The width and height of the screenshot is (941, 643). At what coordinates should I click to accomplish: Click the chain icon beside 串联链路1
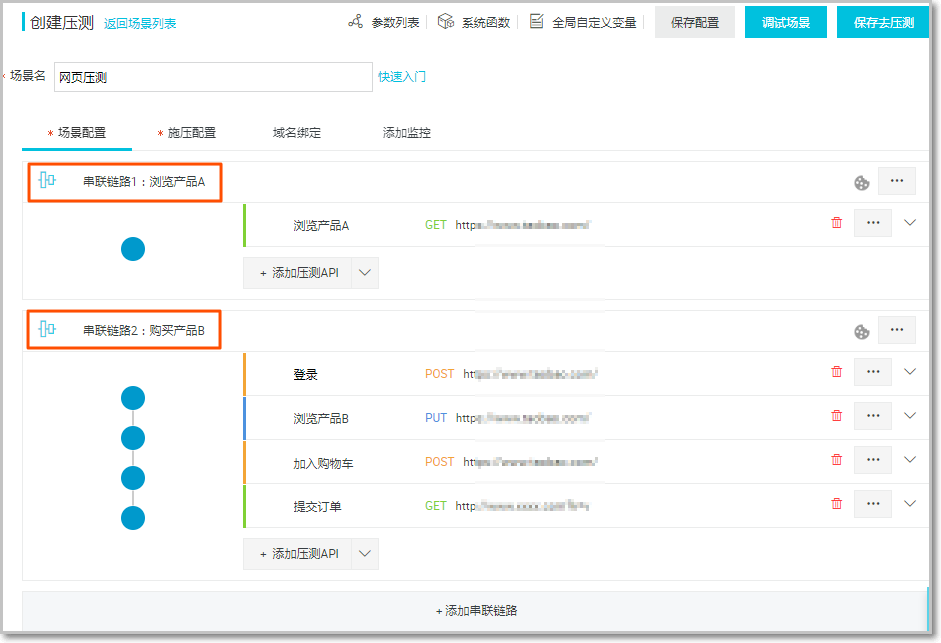pyautogui.click(x=47, y=180)
